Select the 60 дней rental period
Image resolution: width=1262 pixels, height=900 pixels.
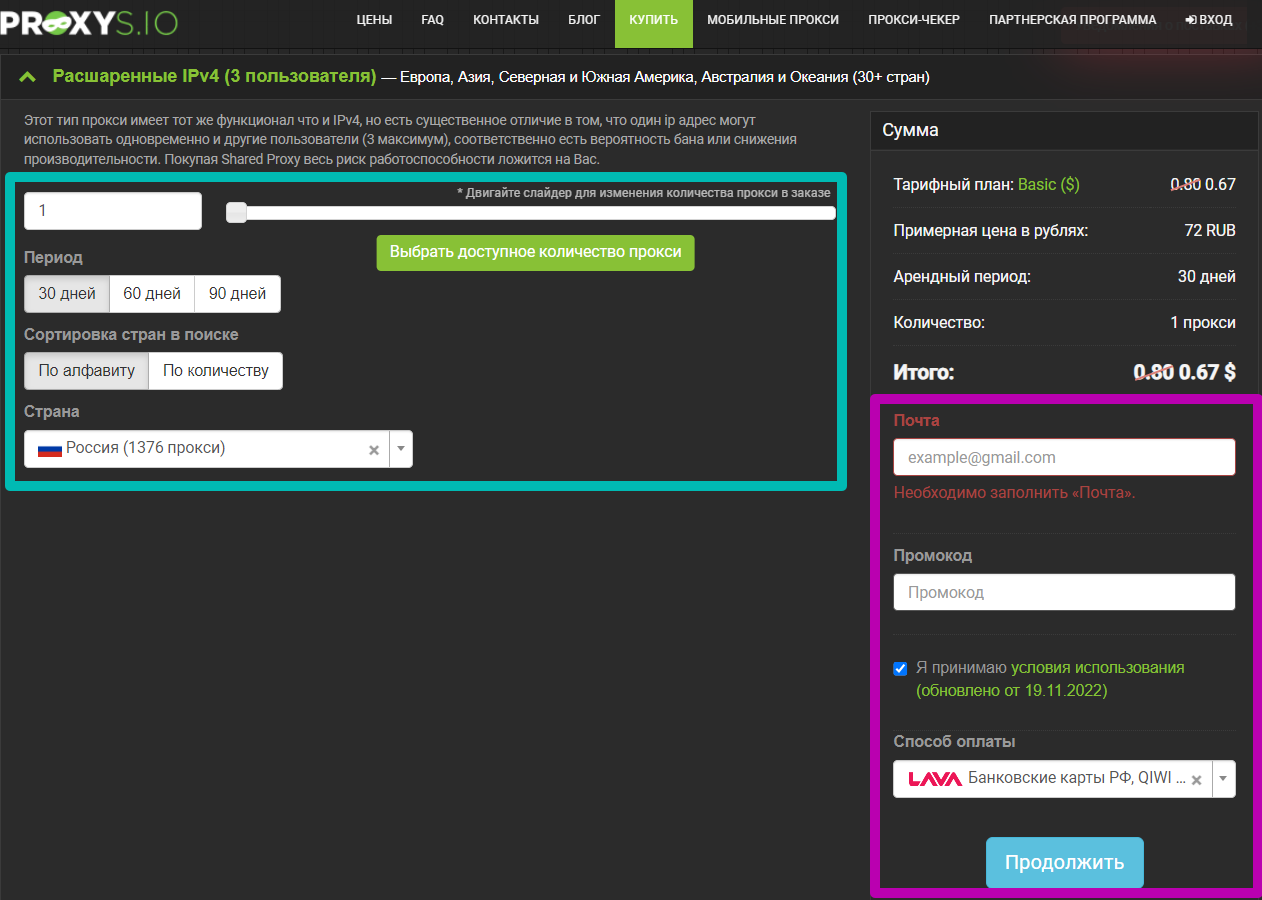click(152, 294)
